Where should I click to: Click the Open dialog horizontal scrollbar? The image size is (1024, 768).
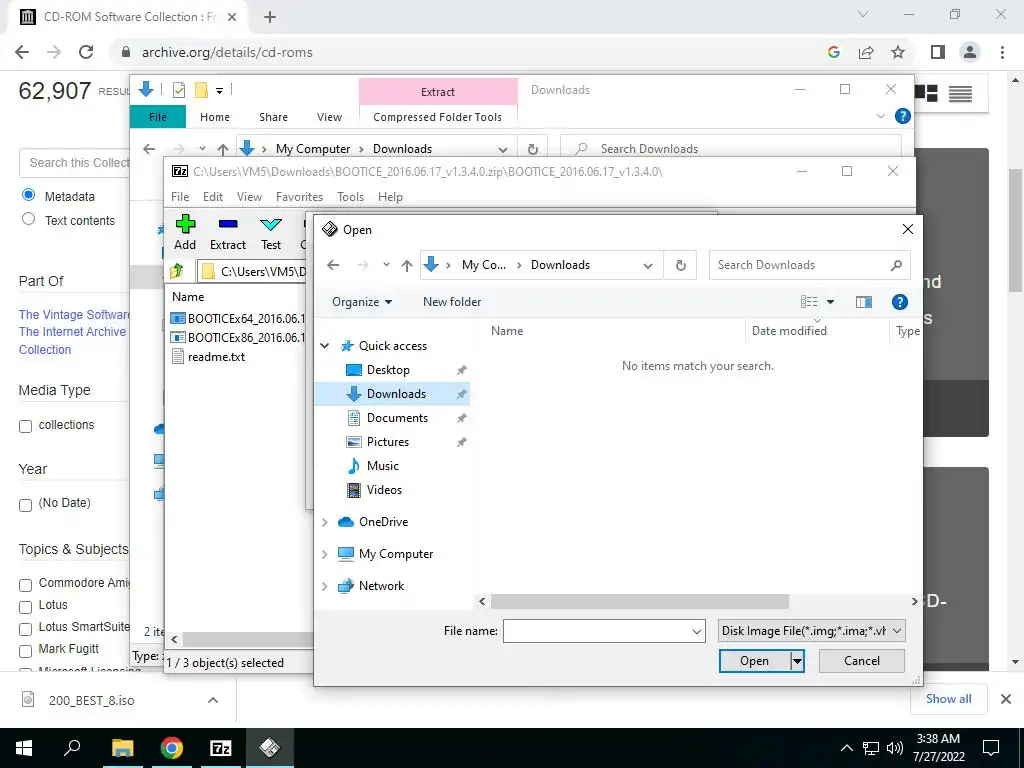639,601
